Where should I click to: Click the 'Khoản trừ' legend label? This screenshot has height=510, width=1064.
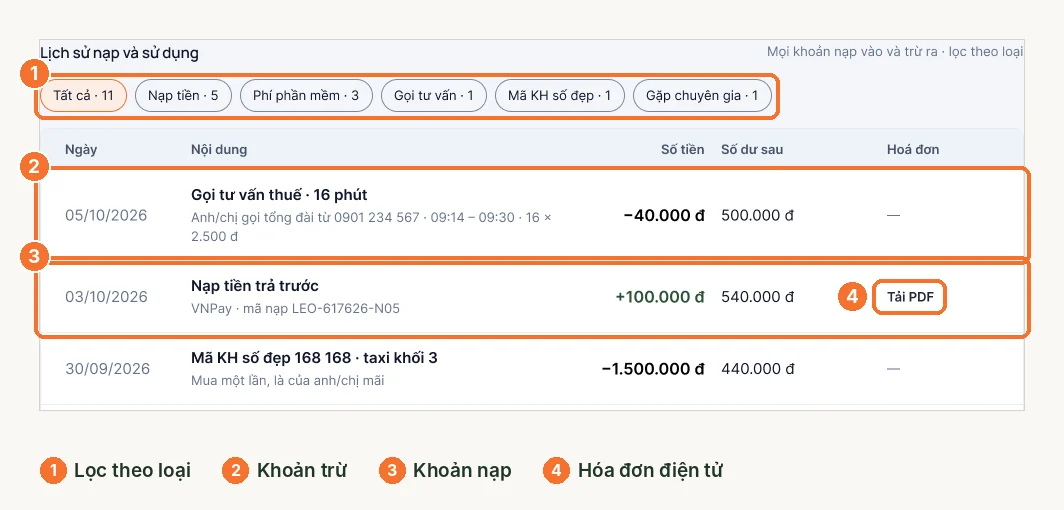coord(302,470)
